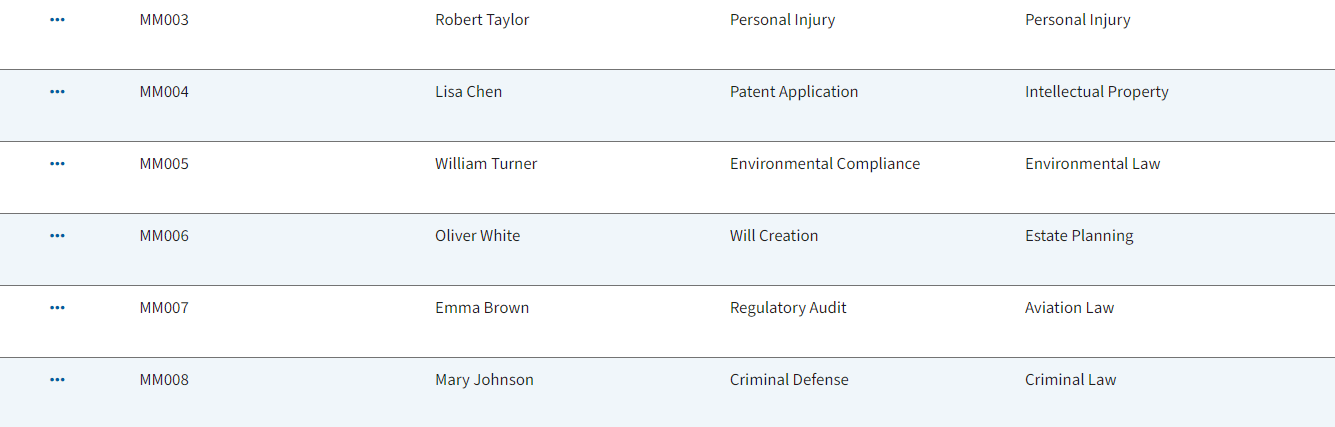Click the Aviation Law practice area
1335x427 pixels.
click(1069, 308)
